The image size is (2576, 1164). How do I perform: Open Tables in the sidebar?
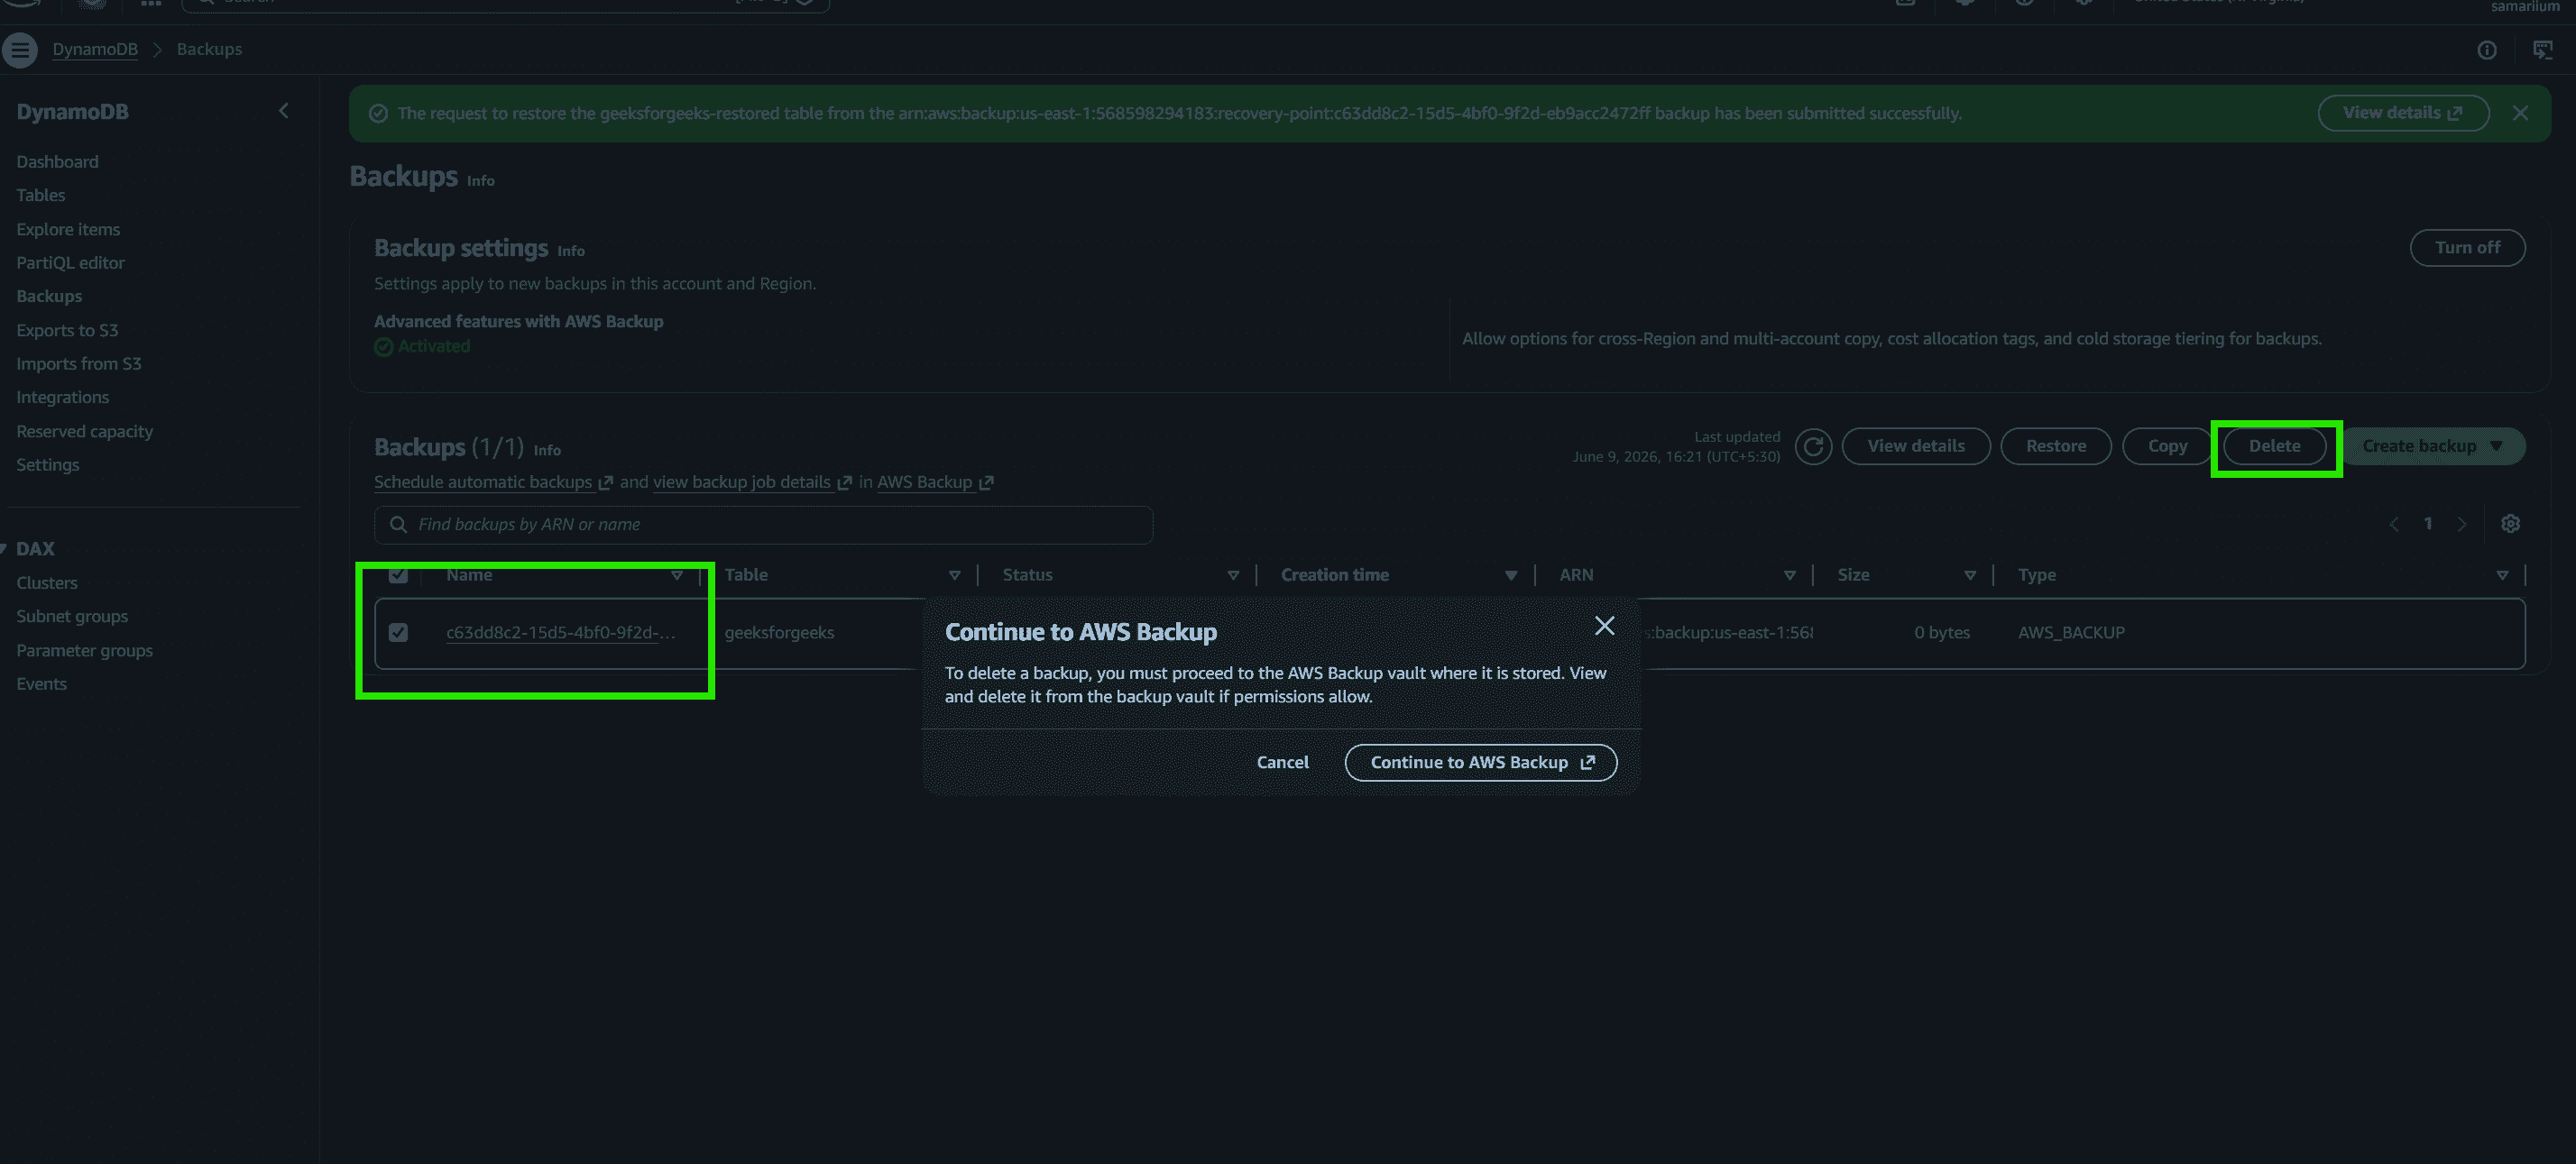coord(40,195)
